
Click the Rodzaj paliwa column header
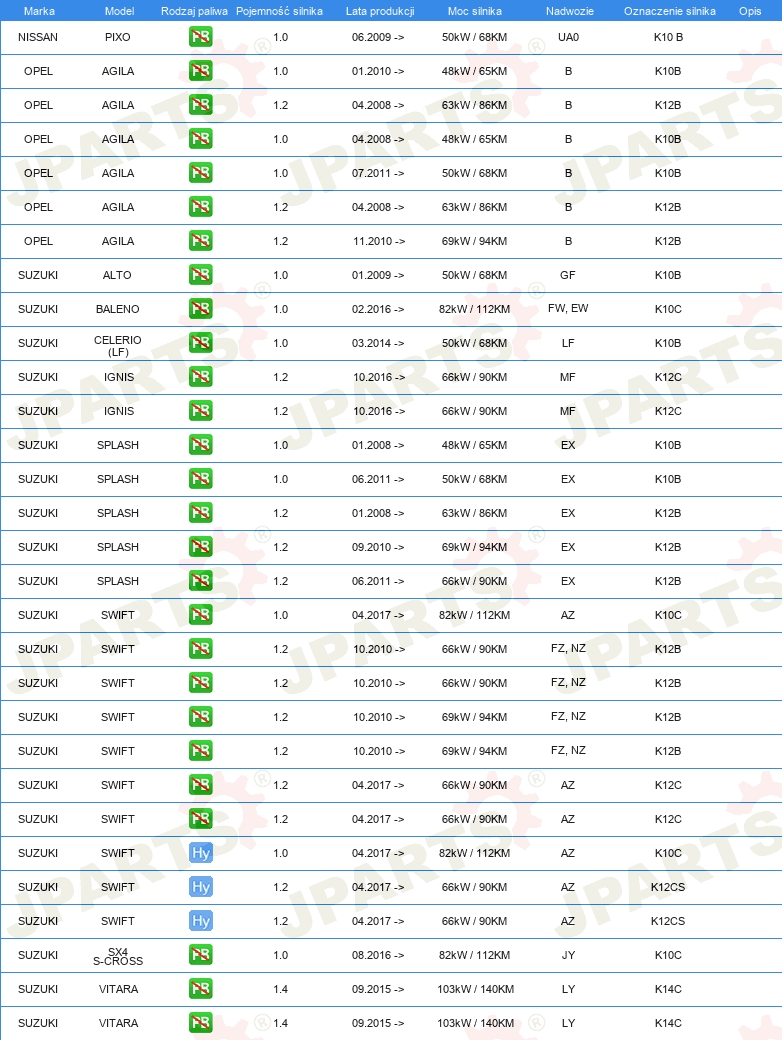click(x=194, y=11)
